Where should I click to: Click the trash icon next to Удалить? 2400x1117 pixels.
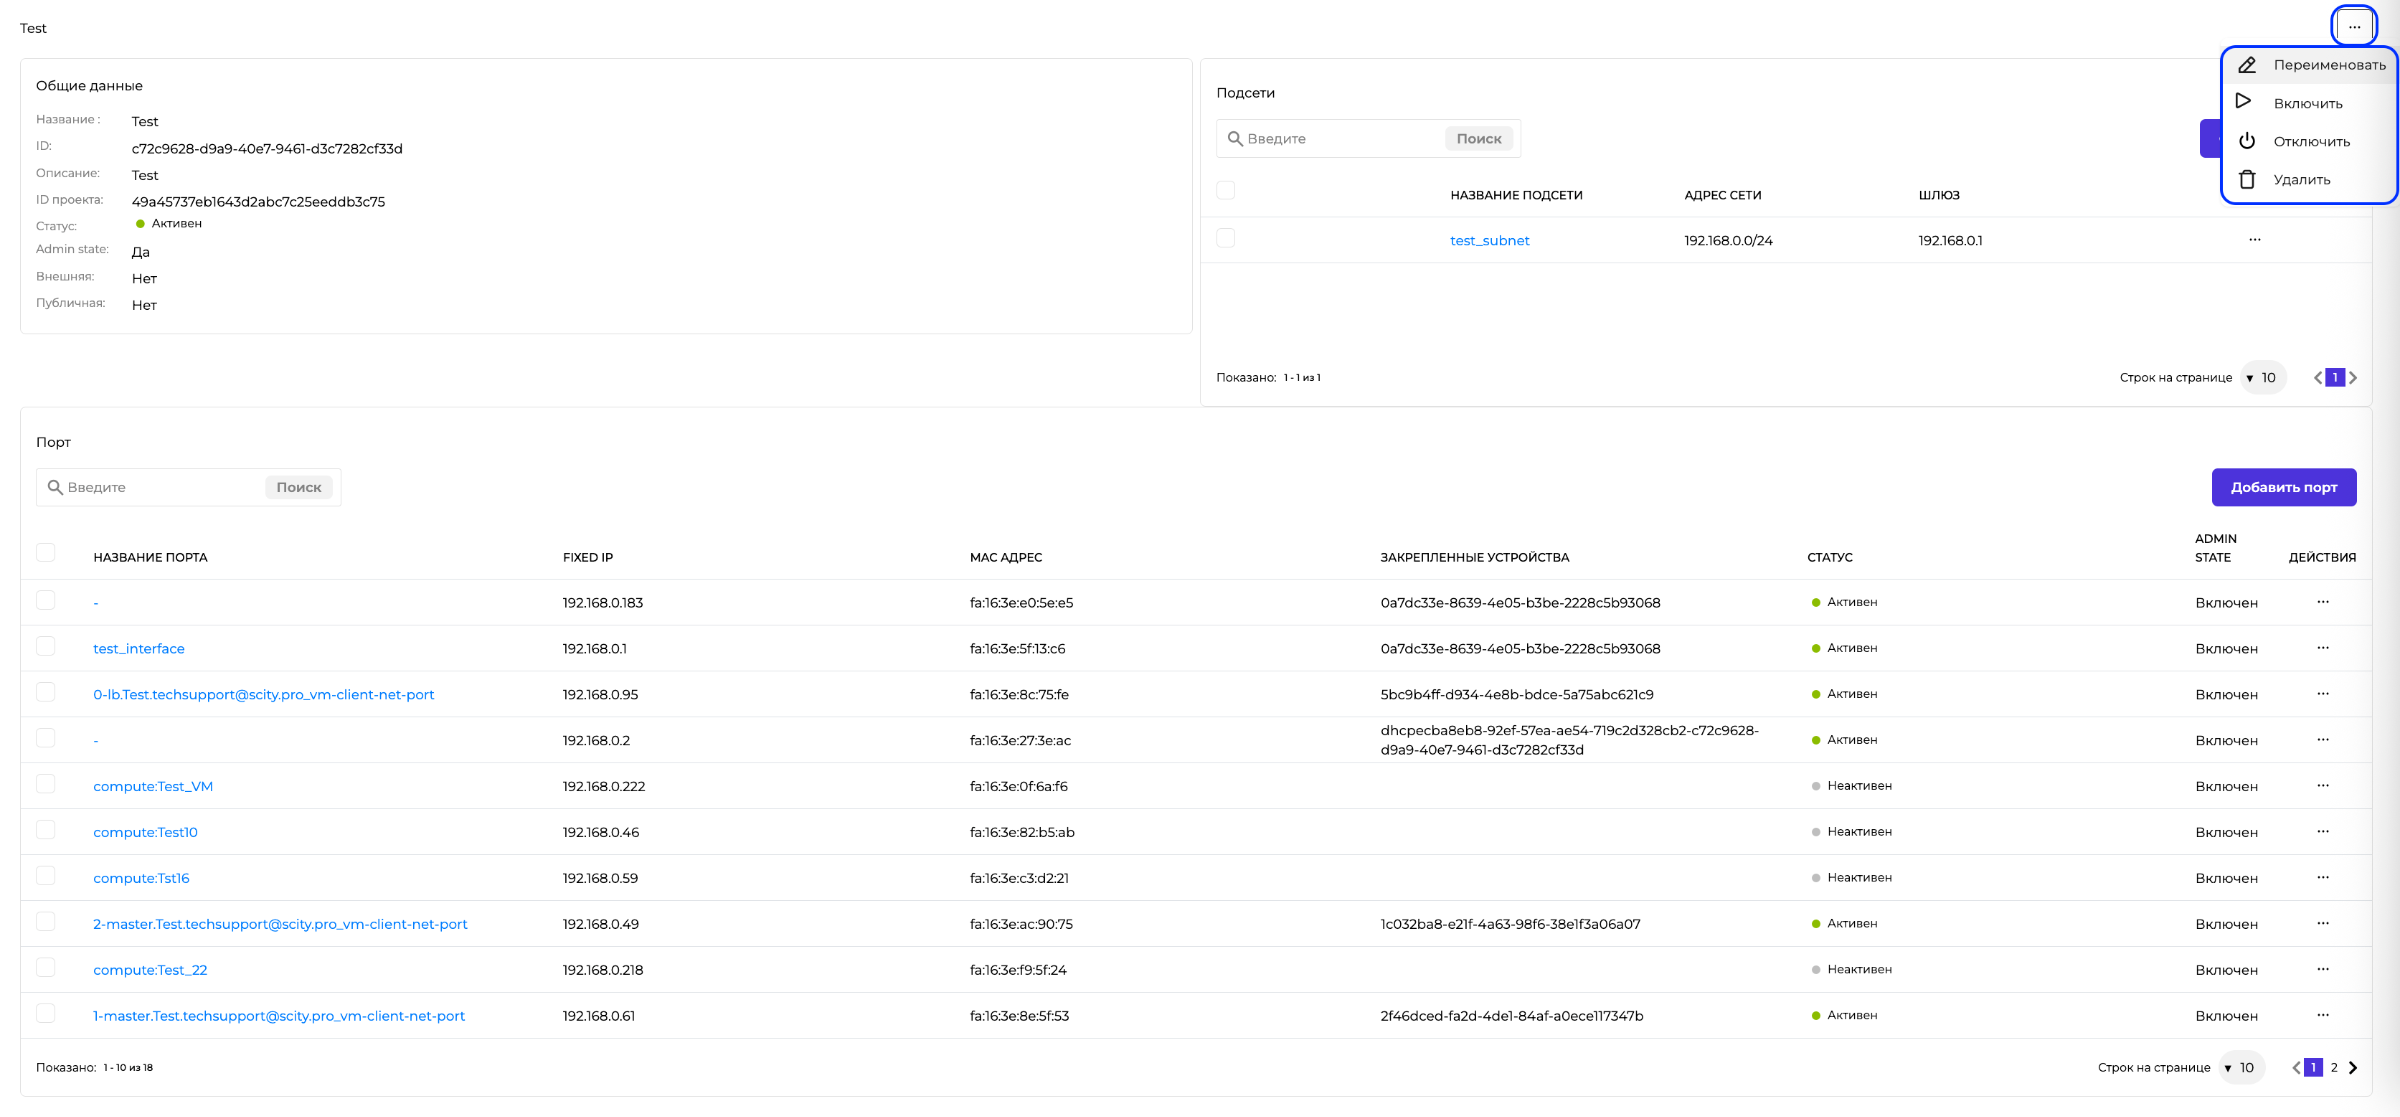coord(2247,180)
